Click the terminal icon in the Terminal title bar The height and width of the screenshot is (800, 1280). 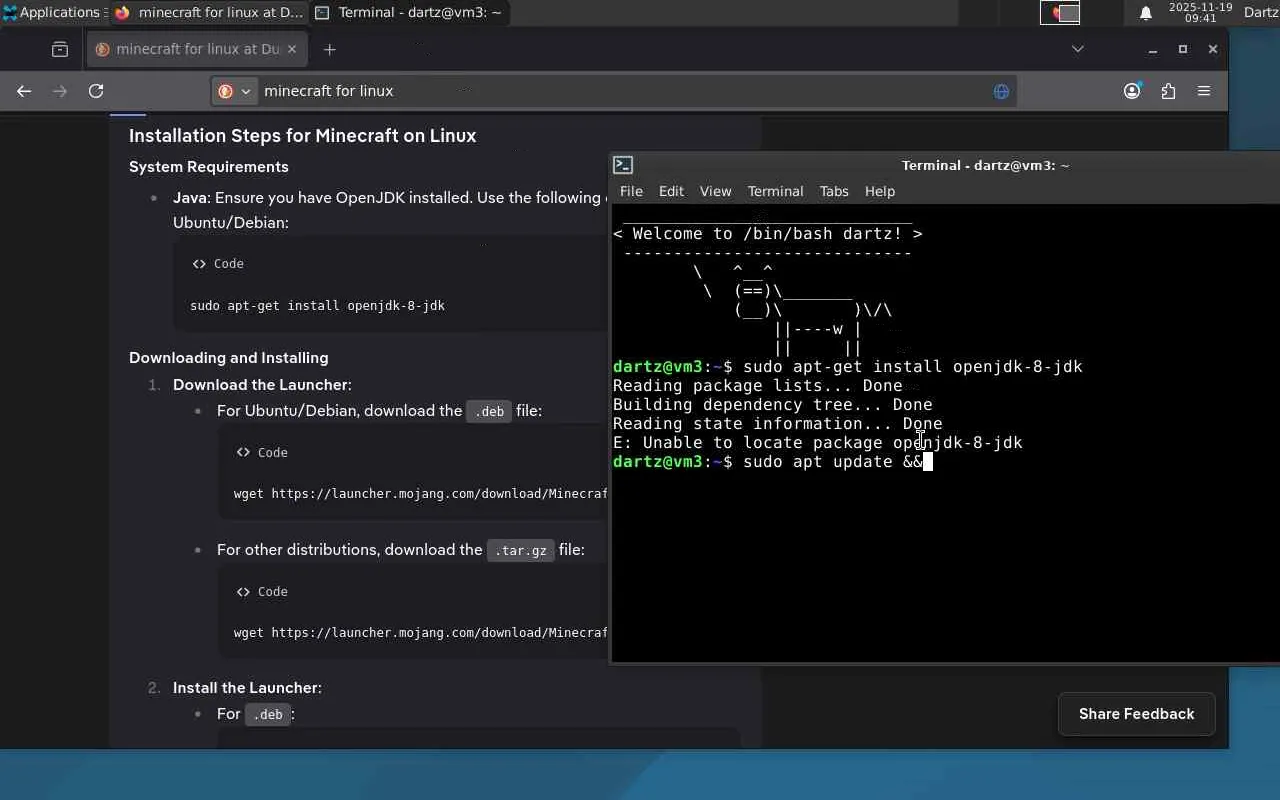(x=623, y=165)
